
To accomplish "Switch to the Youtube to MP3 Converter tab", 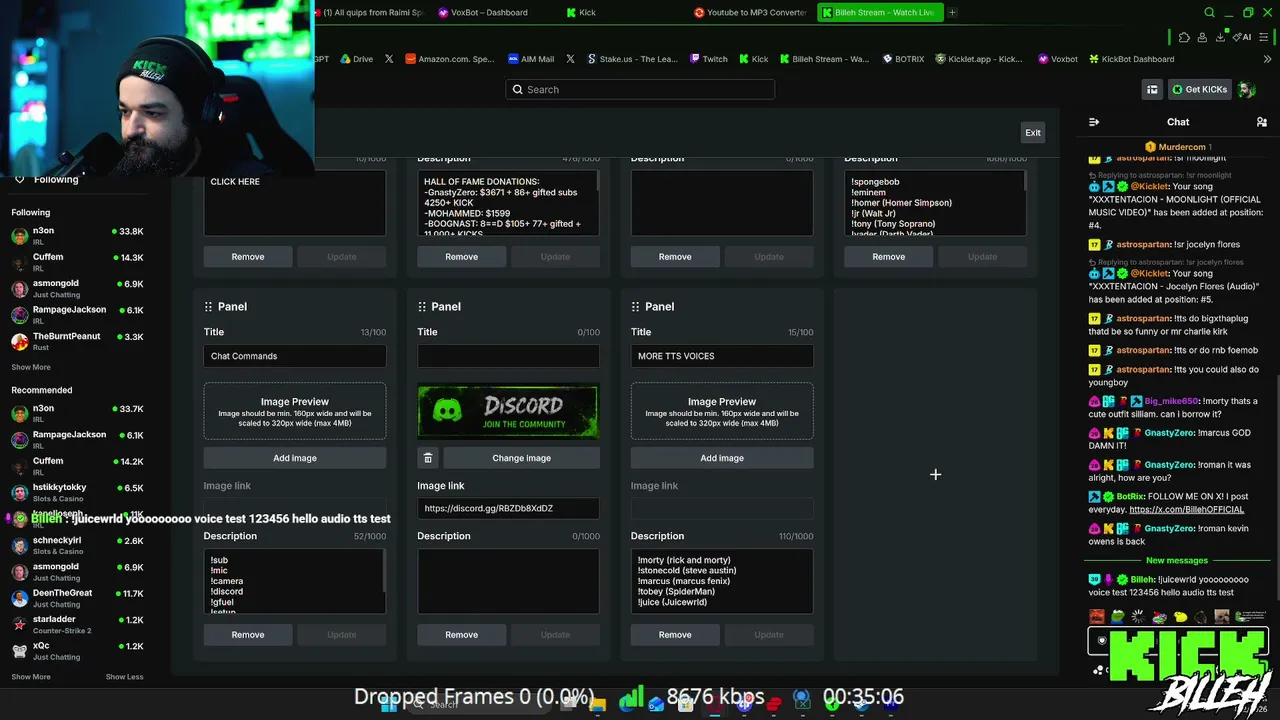I will coord(752,13).
